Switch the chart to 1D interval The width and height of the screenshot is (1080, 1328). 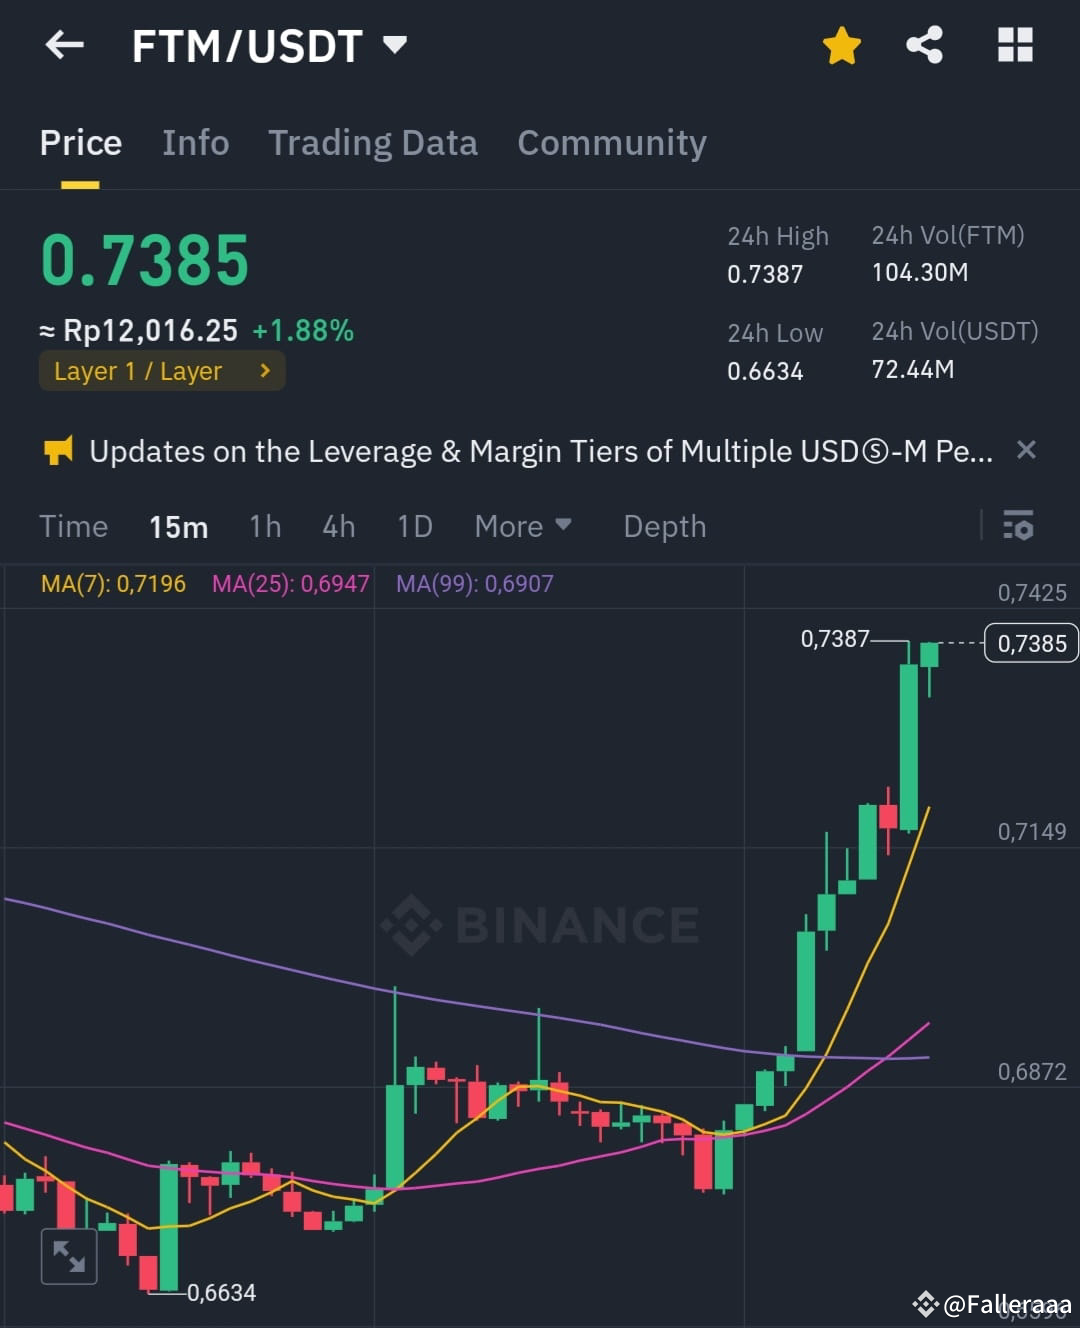coord(414,526)
